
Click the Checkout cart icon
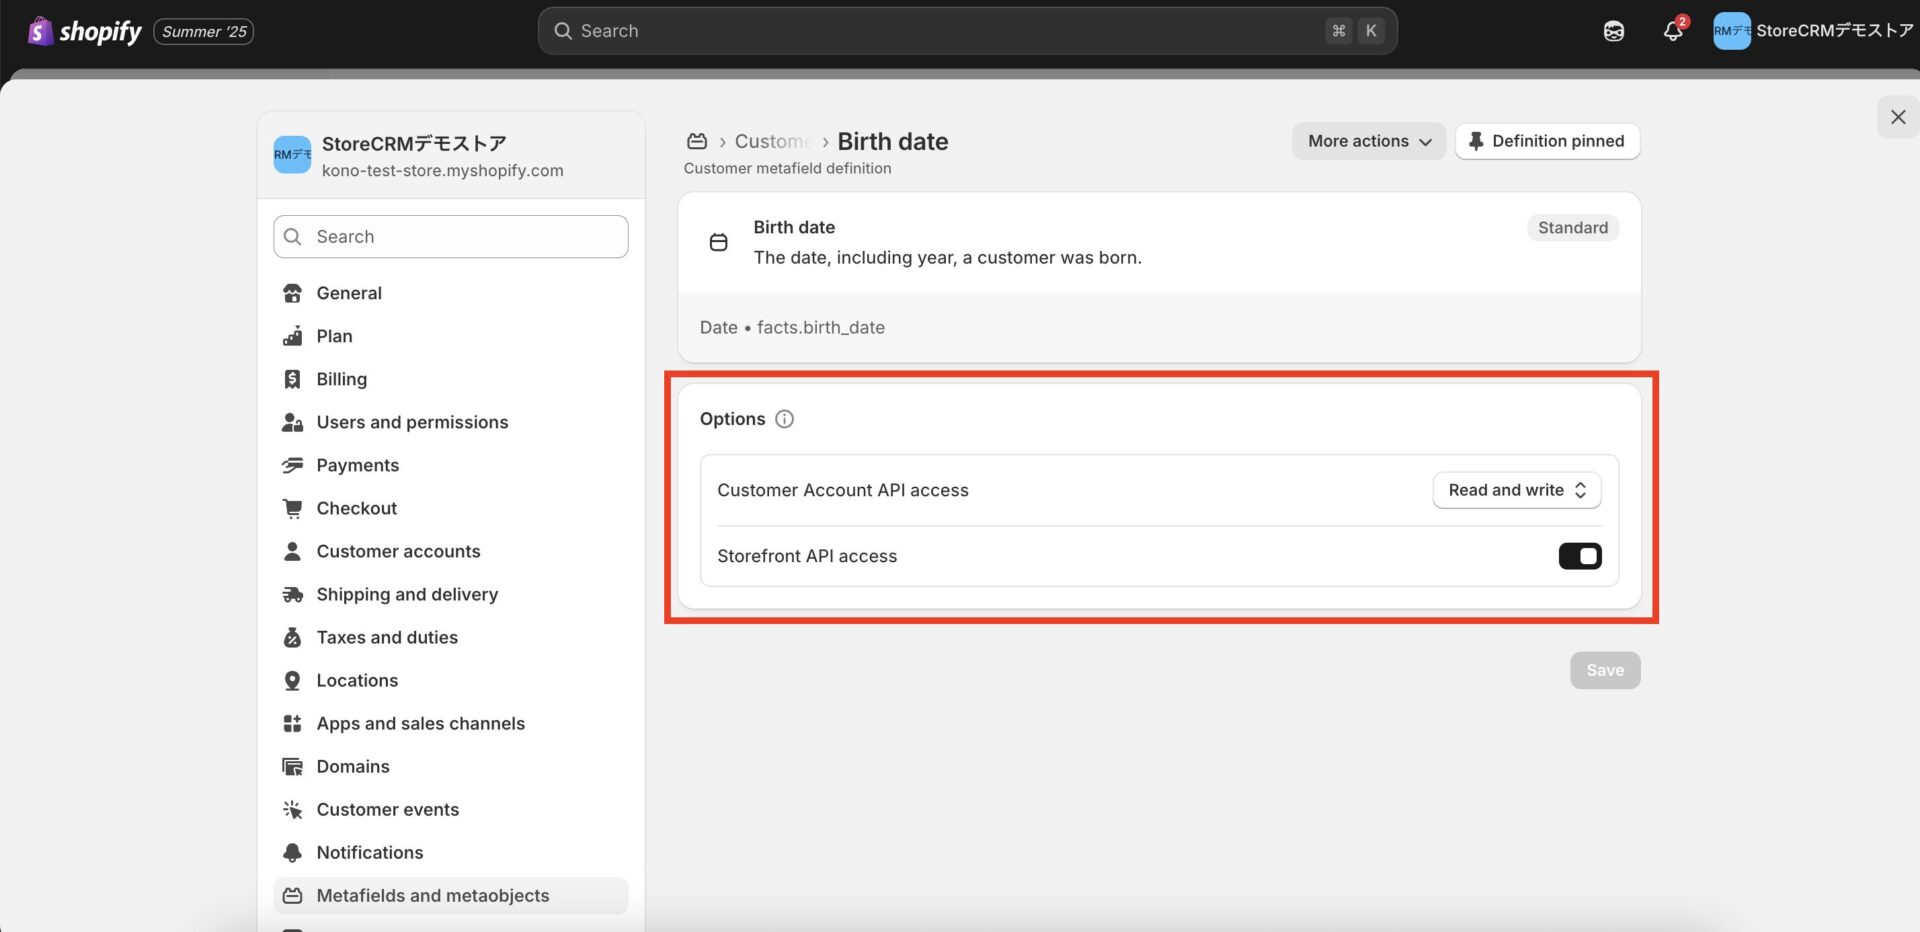click(x=292, y=508)
